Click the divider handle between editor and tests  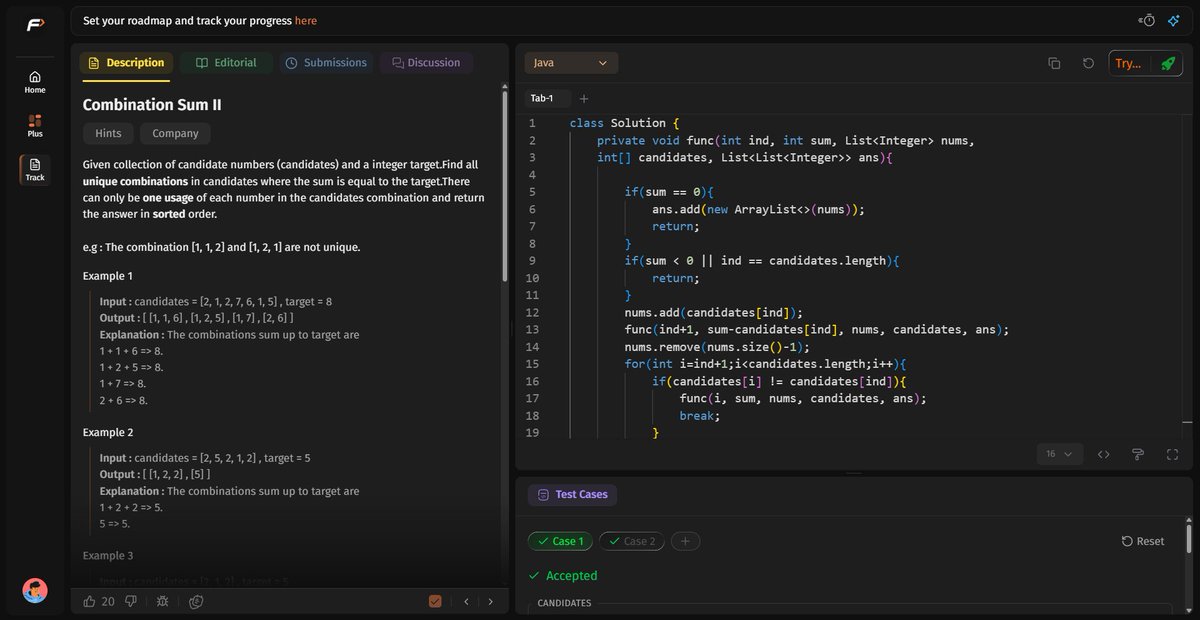tap(853, 473)
